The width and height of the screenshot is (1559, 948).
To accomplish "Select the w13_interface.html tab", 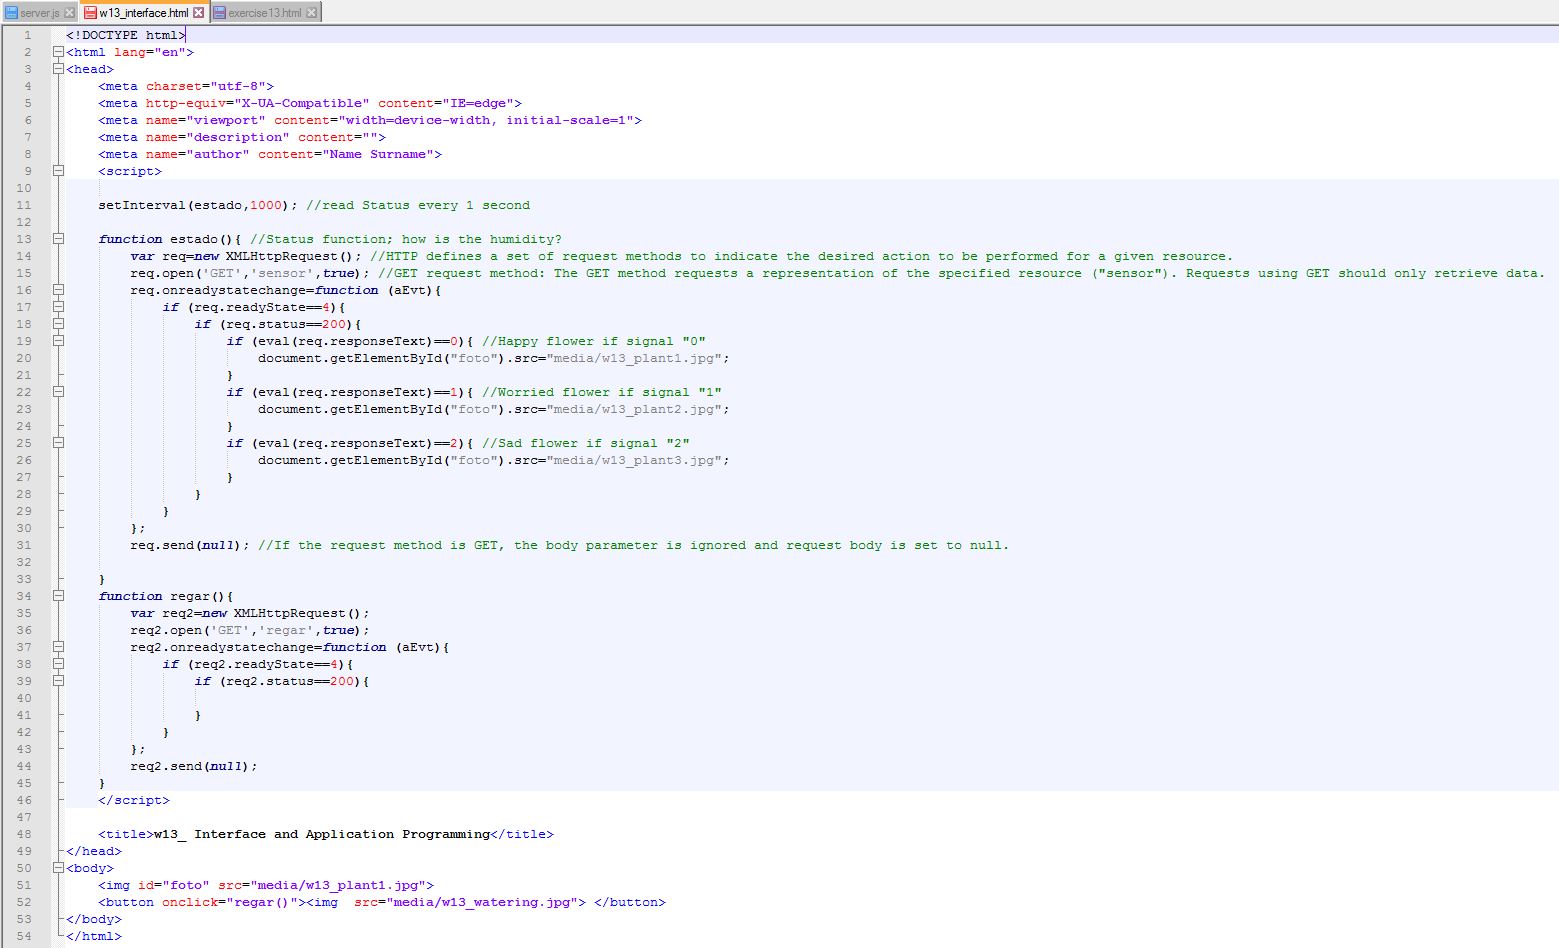I will coord(143,13).
